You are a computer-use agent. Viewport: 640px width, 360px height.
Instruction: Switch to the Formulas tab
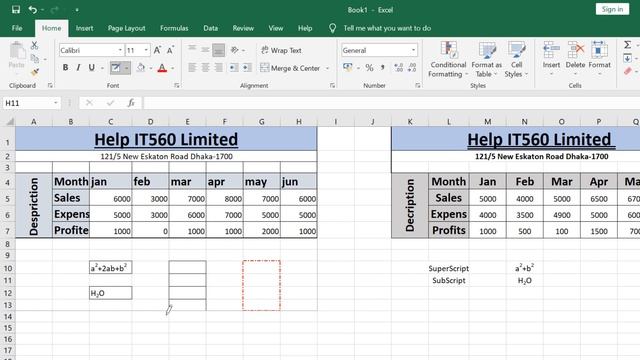174,28
